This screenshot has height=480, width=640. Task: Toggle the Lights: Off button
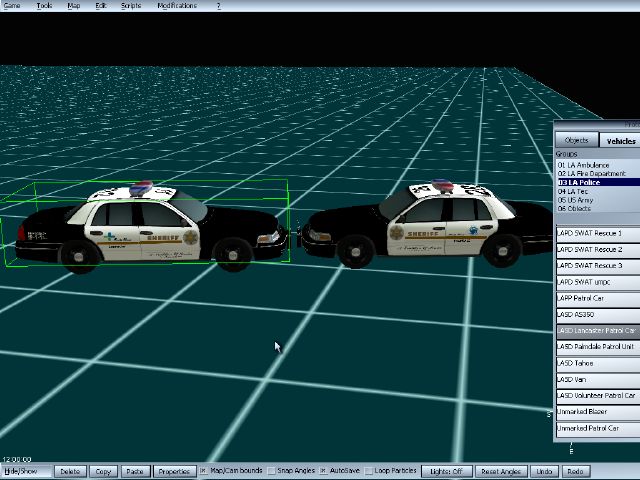(x=447, y=471)
